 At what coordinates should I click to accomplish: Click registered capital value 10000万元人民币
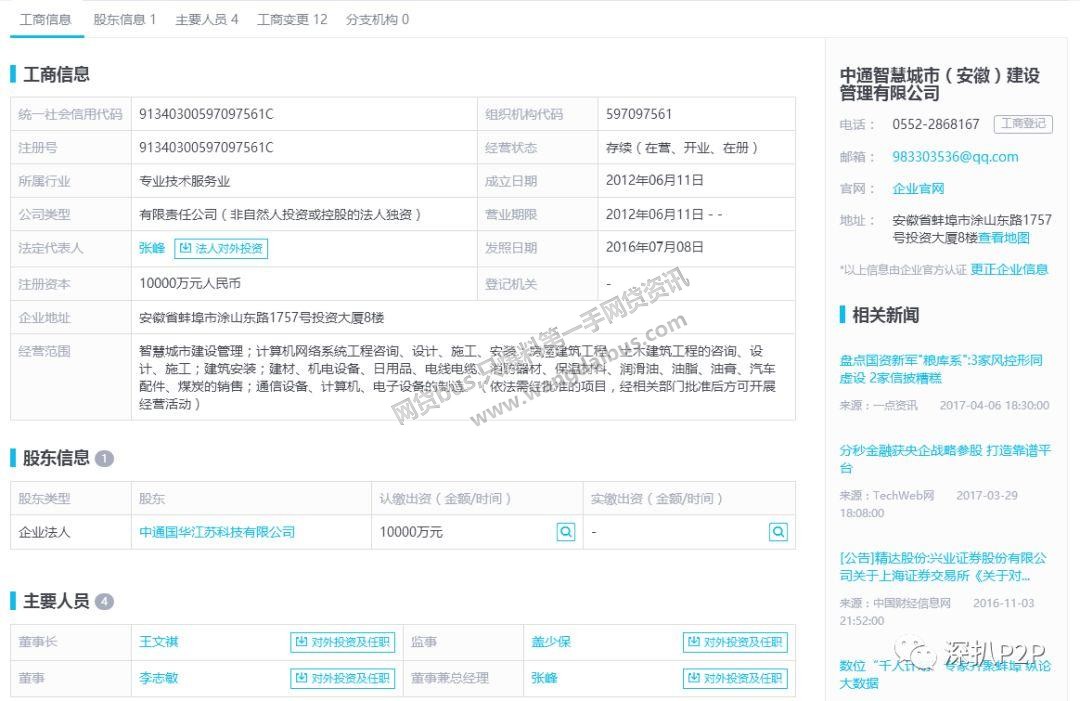pos(190,284)
